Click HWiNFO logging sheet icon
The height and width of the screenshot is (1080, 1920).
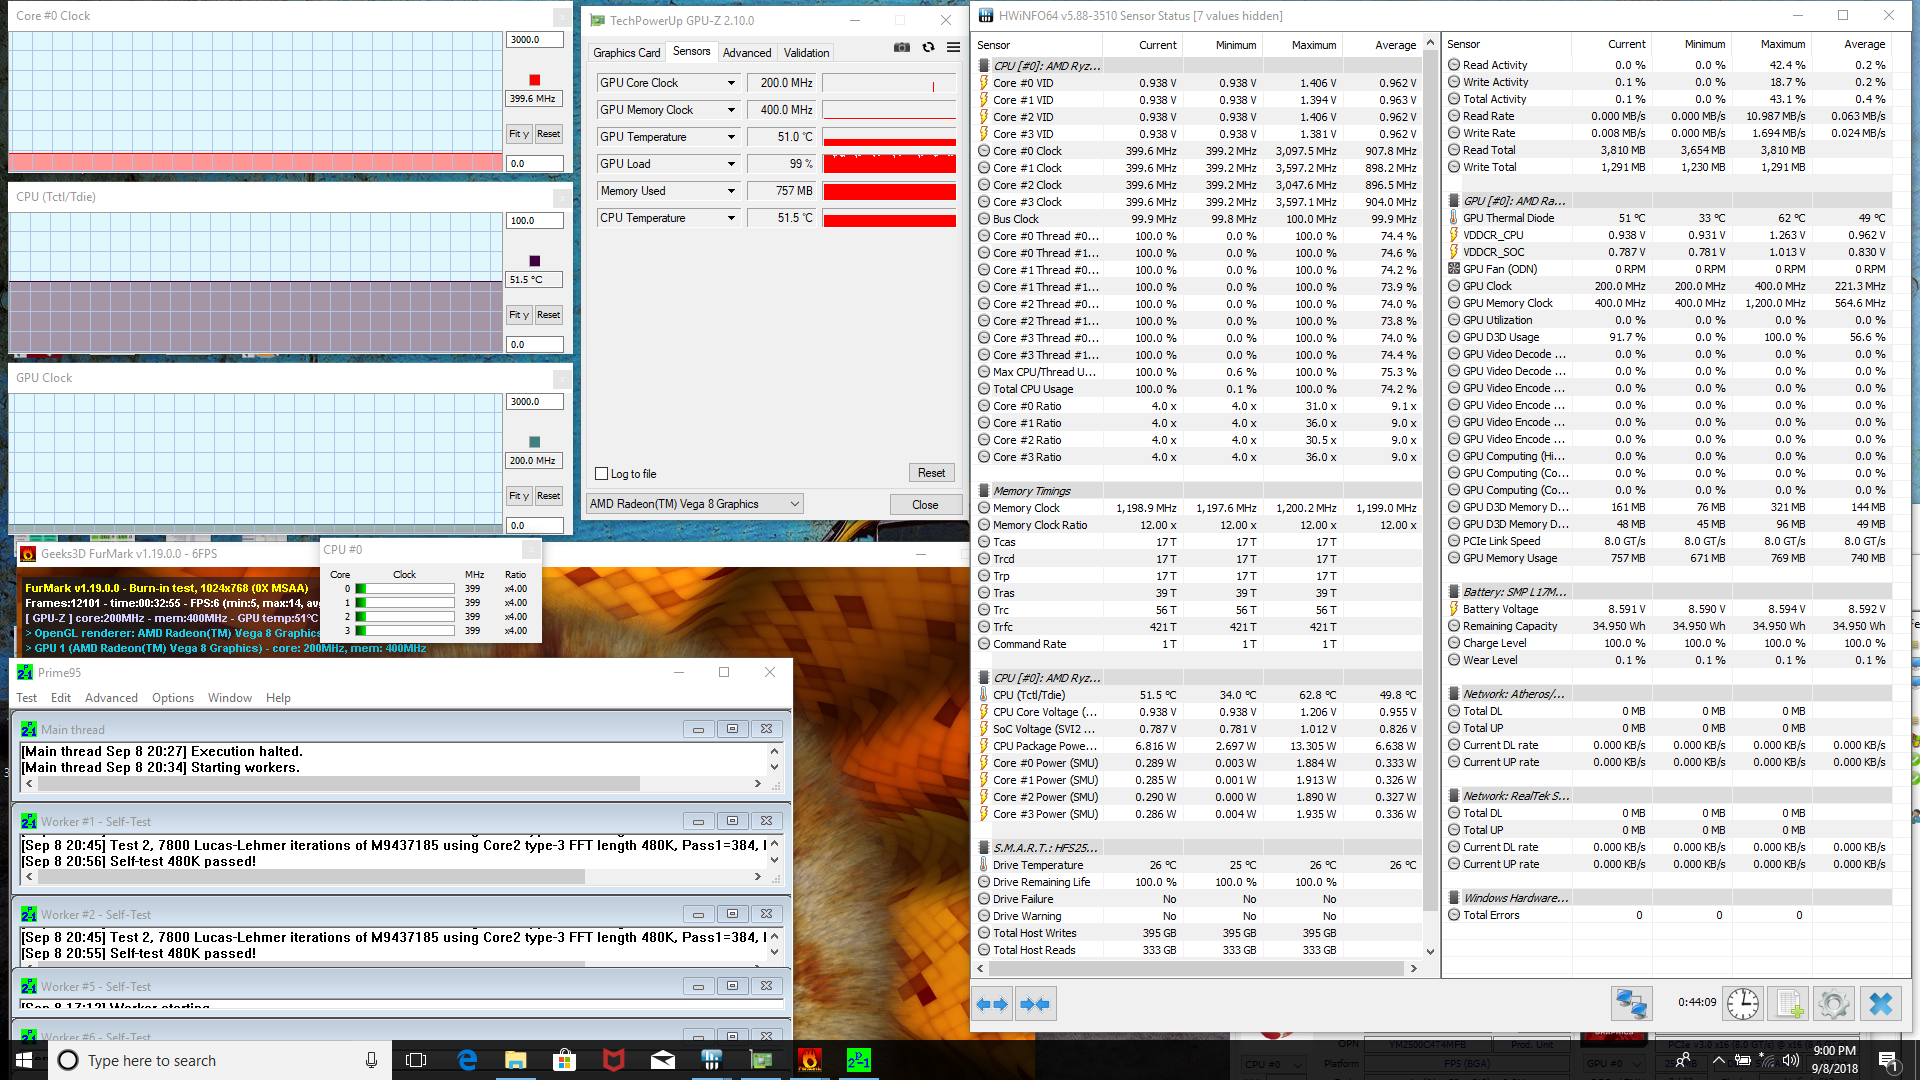pyautogui.click(x=1789, y=1003)
